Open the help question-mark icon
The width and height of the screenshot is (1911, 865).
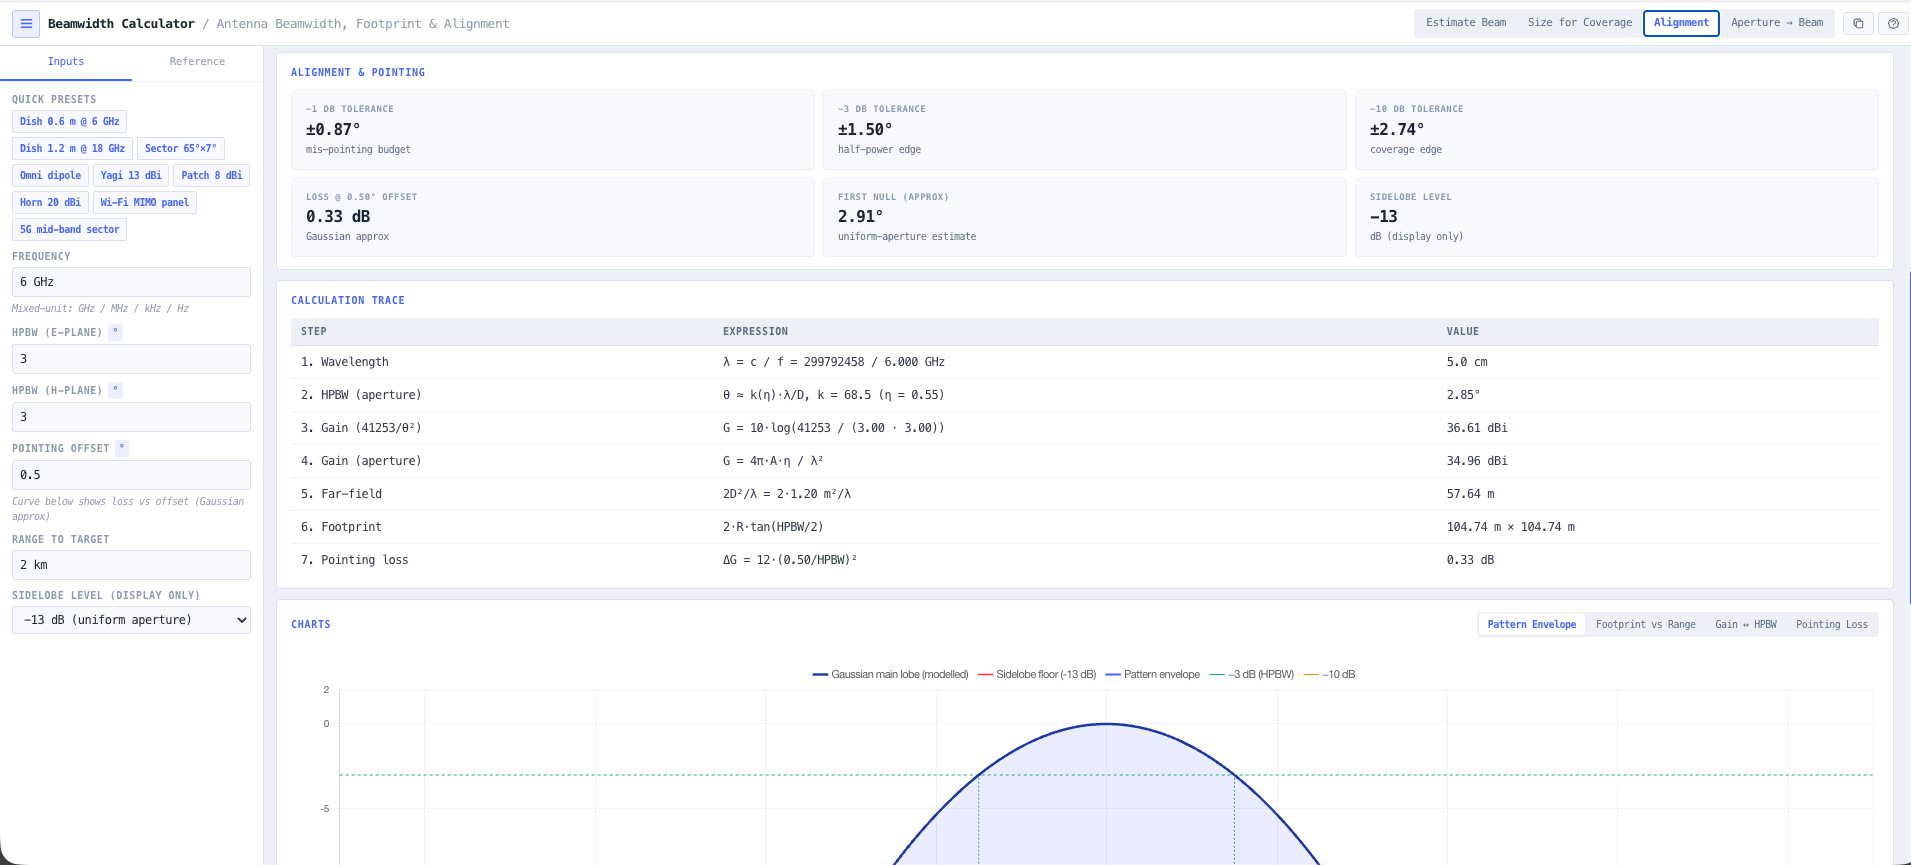point(1893,23)
